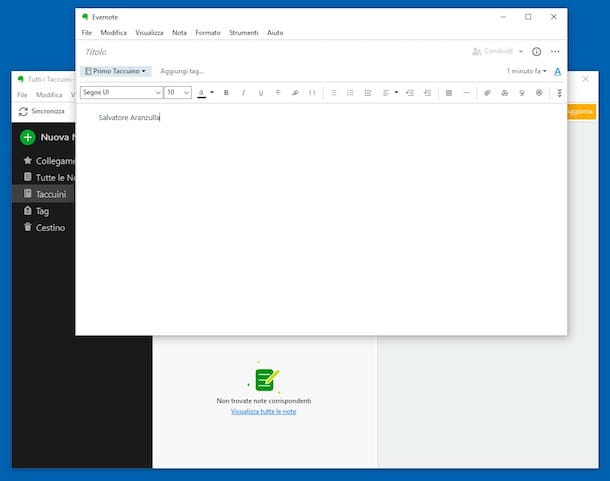This screenshot has height=481, width=610.
Task: Insert a code block
Action: click(312, 93)
